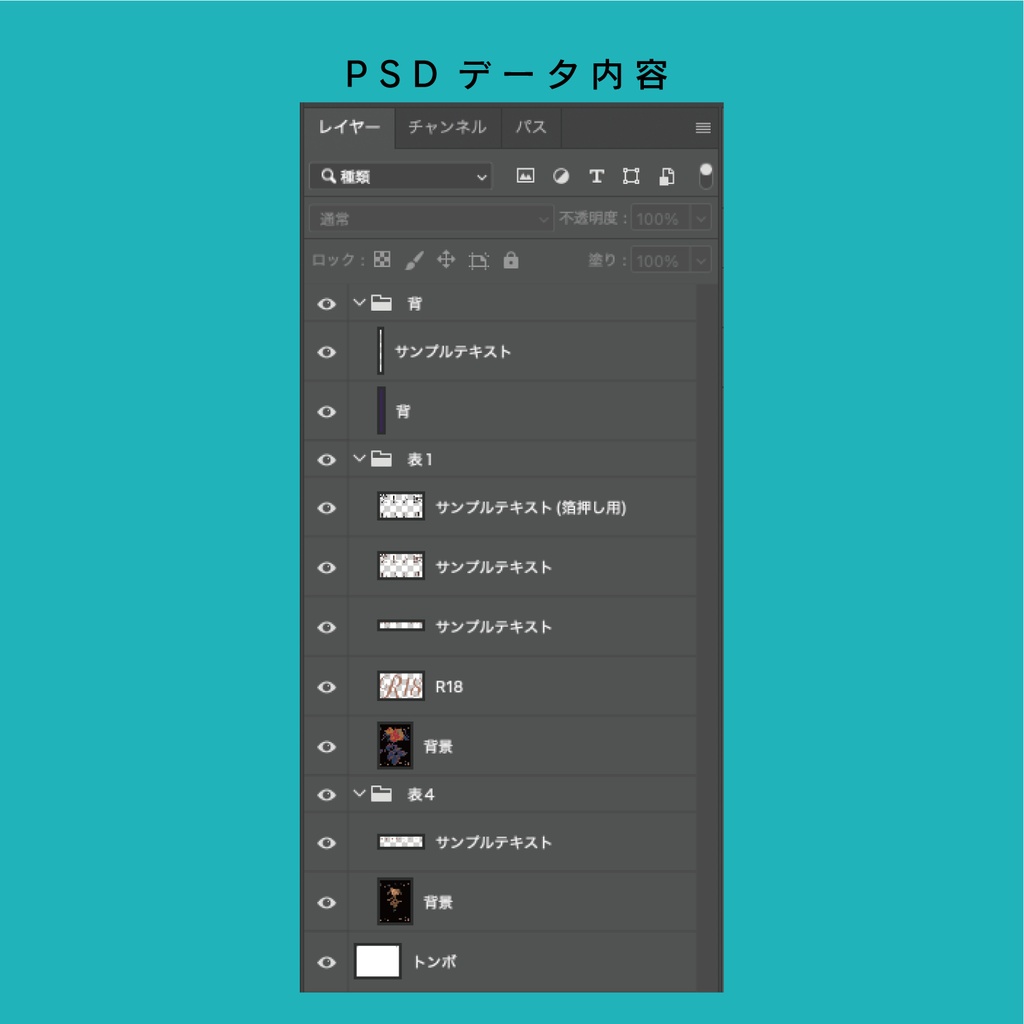Toggle the layer filtering on/off switch
The image size is (1024, 1024).
click(x=705, y=176)
